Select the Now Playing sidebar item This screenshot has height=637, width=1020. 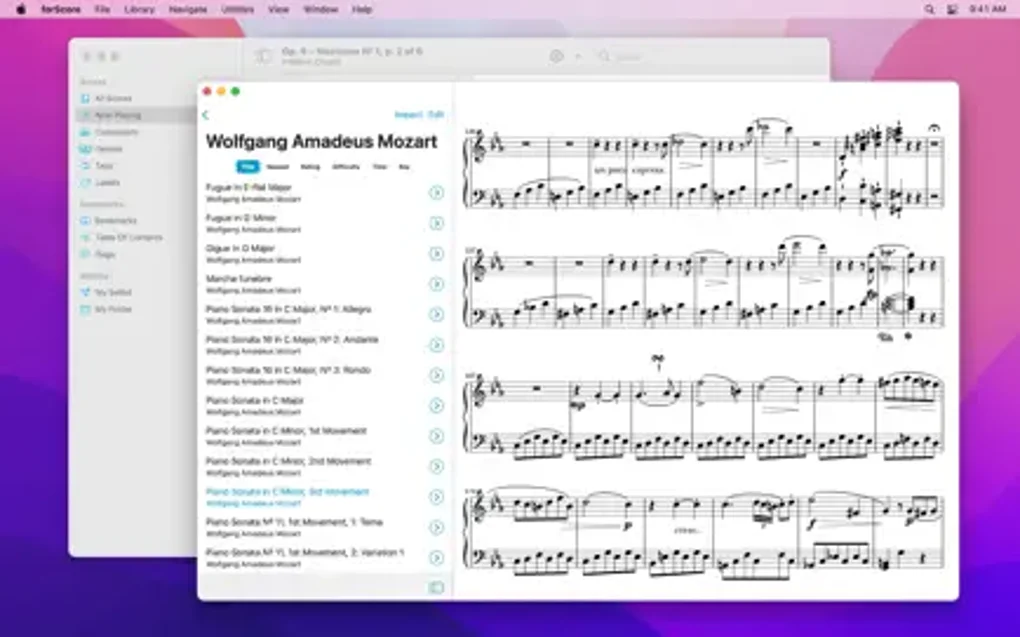(115, 115)
